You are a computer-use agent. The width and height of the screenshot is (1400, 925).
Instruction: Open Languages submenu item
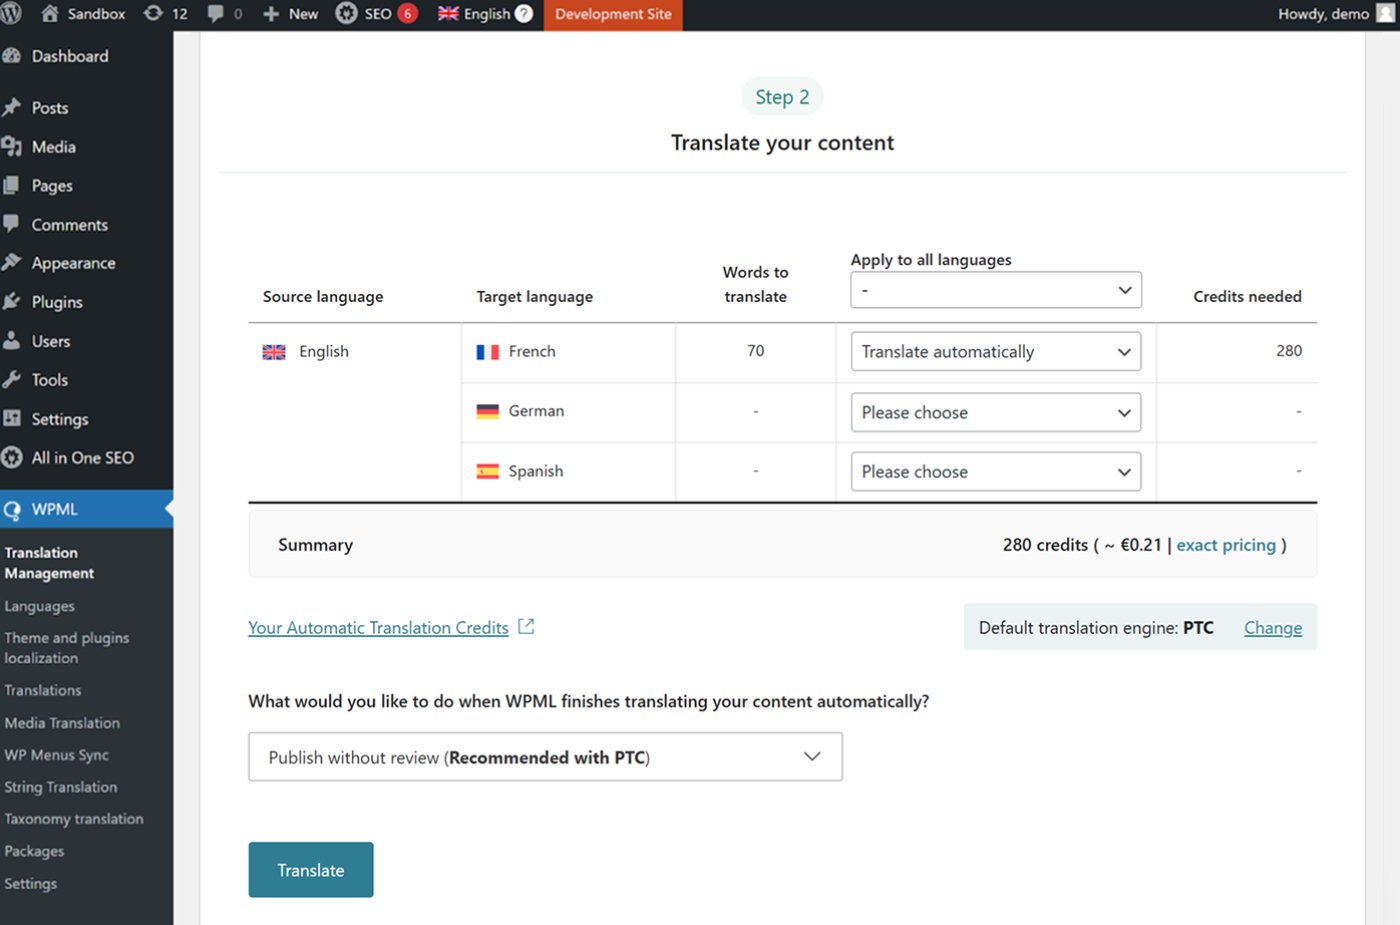pyautogui.click(x=39, y=606)
